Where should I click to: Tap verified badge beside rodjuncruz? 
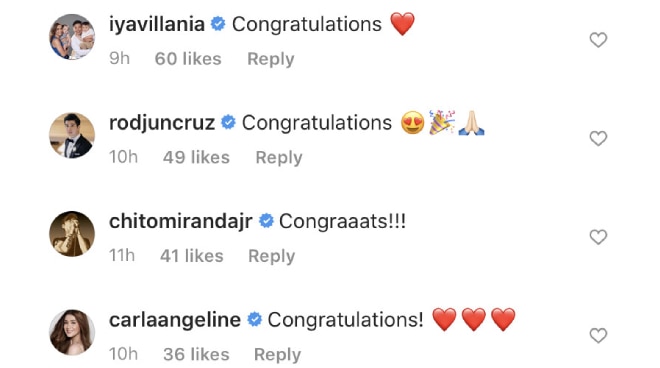click(228, 123)
